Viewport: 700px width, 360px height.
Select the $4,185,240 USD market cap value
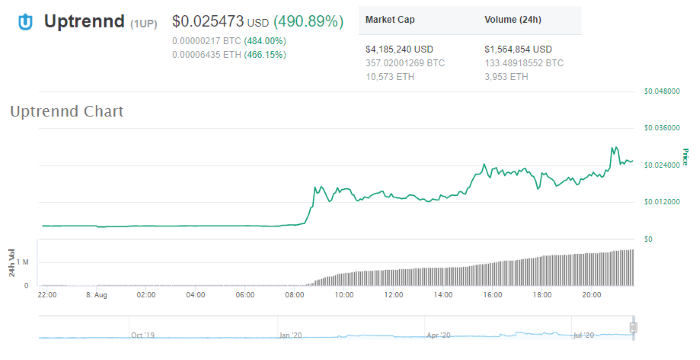(399, 50)
